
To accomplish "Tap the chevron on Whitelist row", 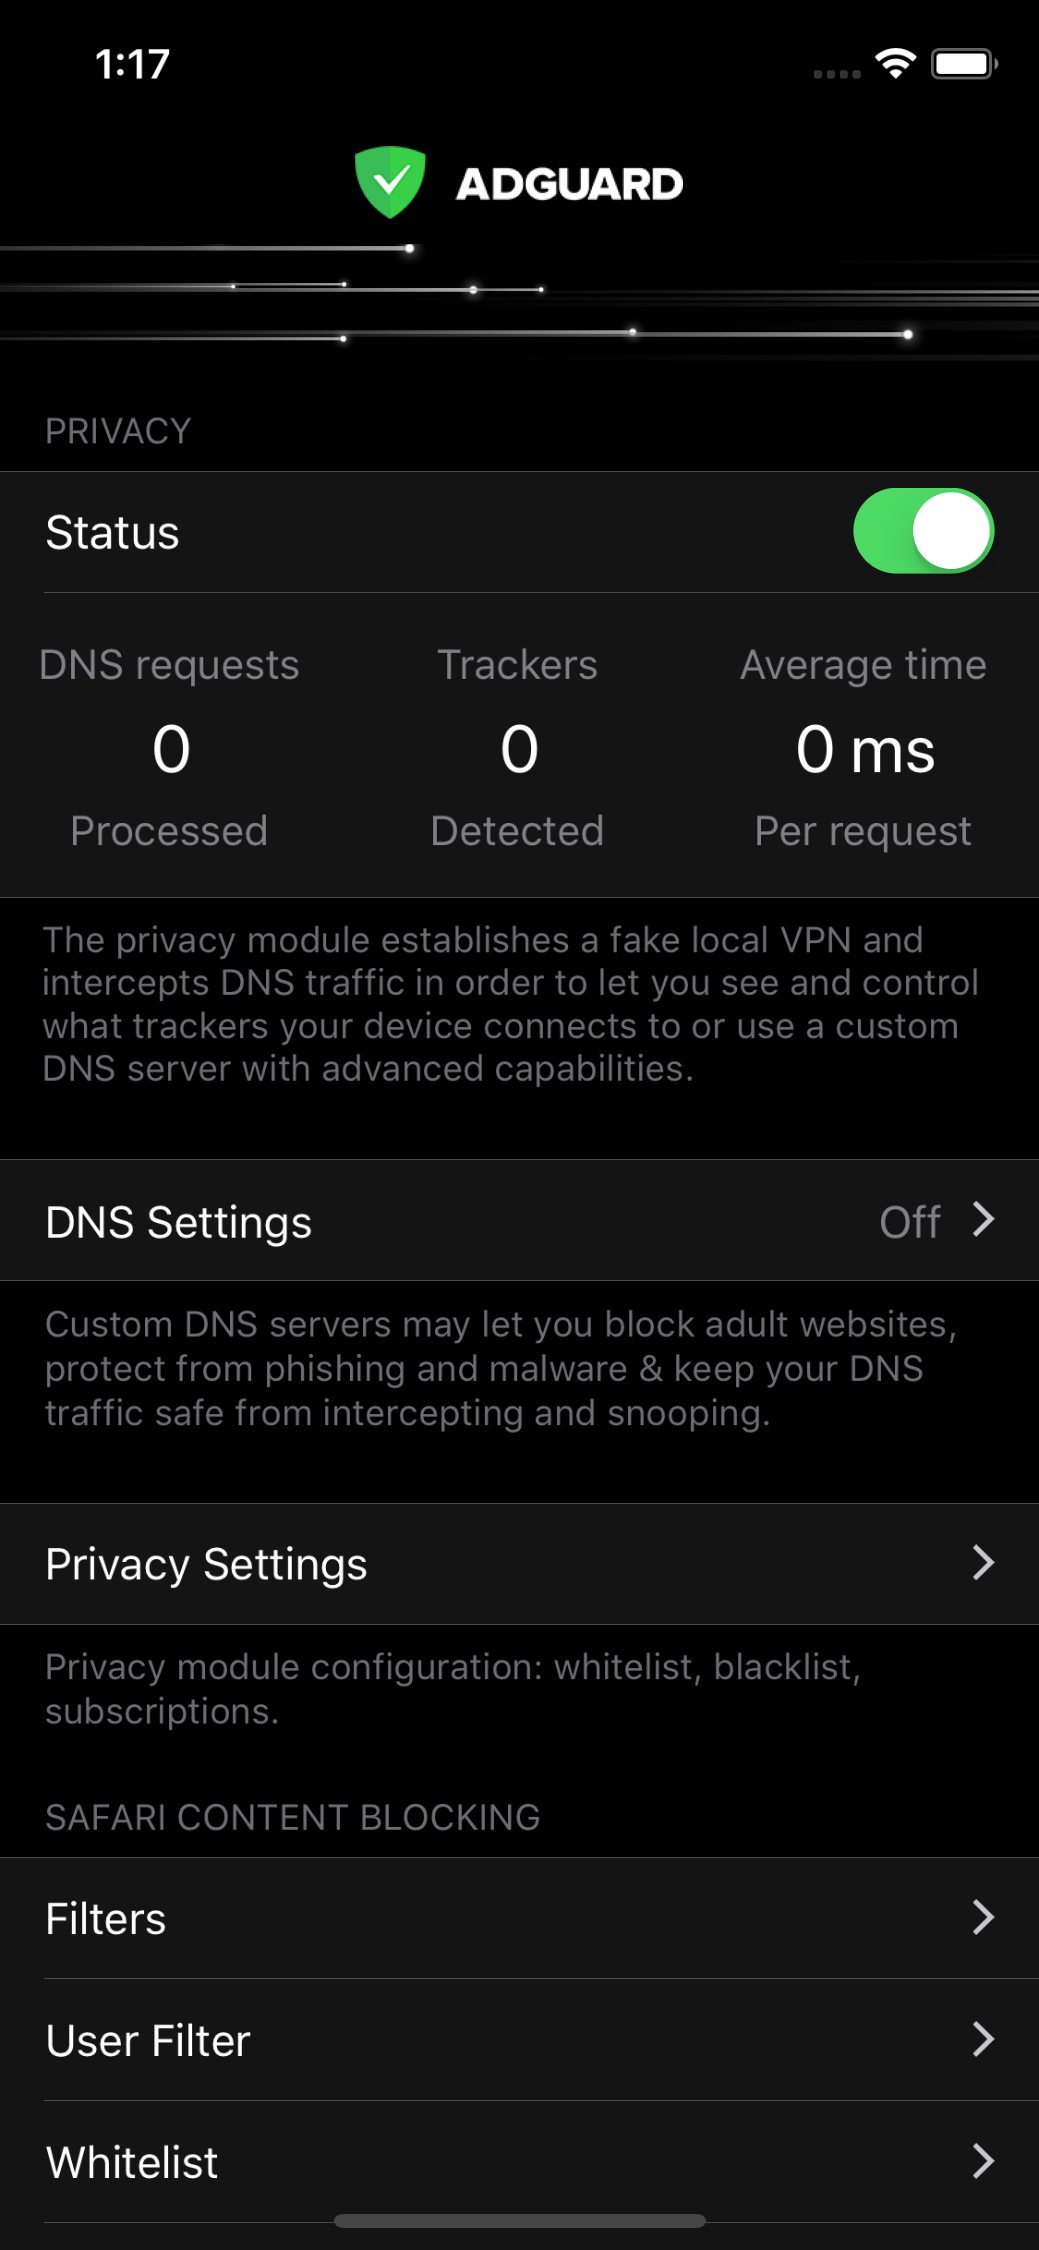I will (x=984, y=2161).
